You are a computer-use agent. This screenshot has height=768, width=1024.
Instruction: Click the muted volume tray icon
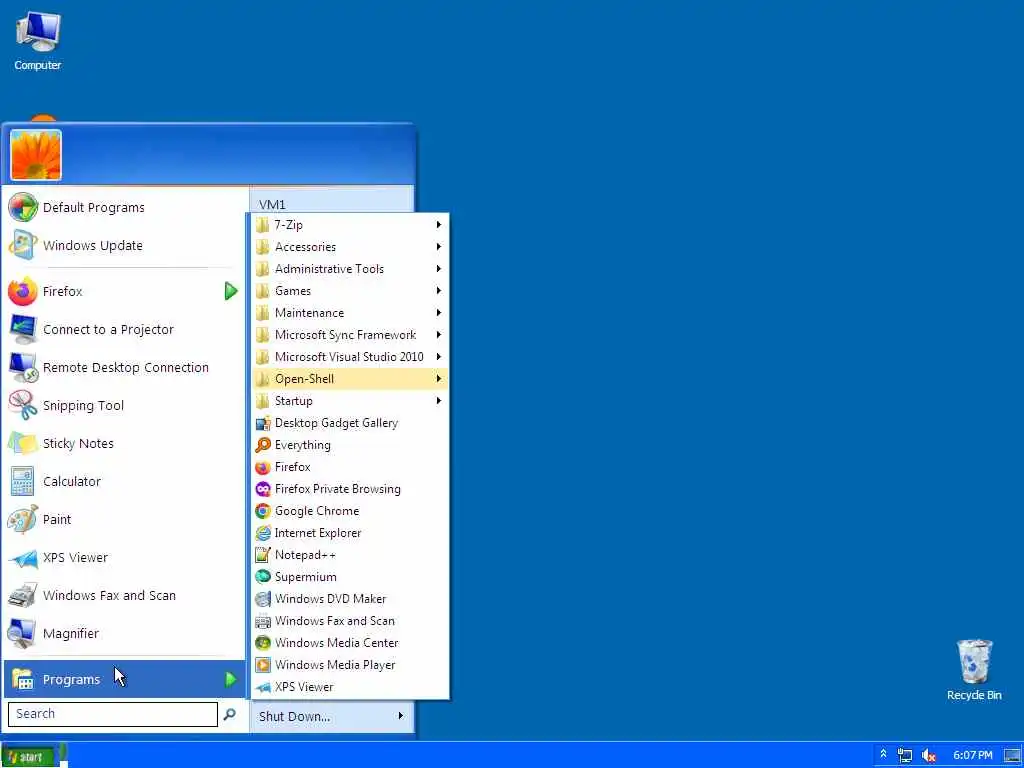tap(928, 756)
